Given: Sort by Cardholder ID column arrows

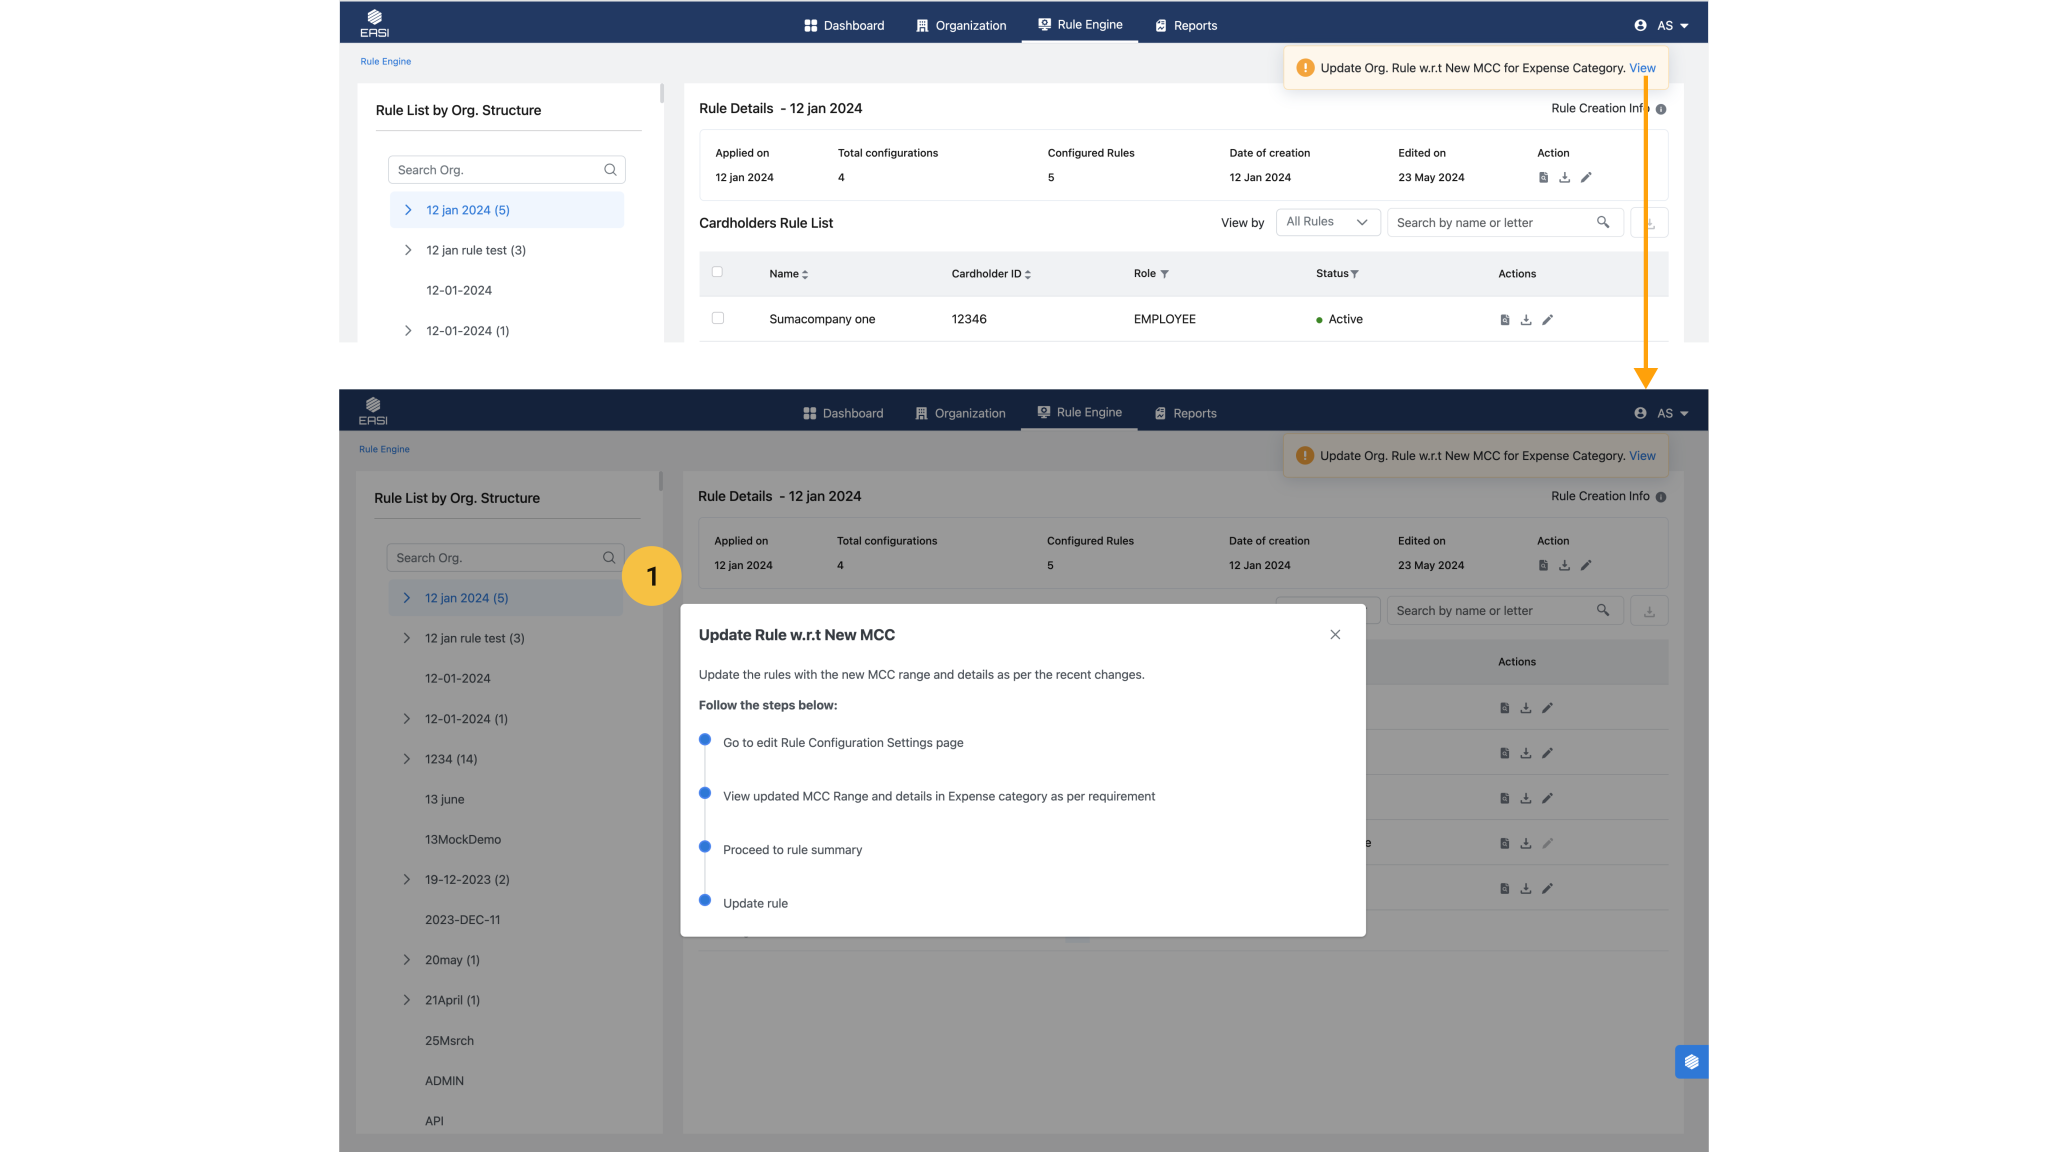Looking at the screenshot, I should point(1028,274).
